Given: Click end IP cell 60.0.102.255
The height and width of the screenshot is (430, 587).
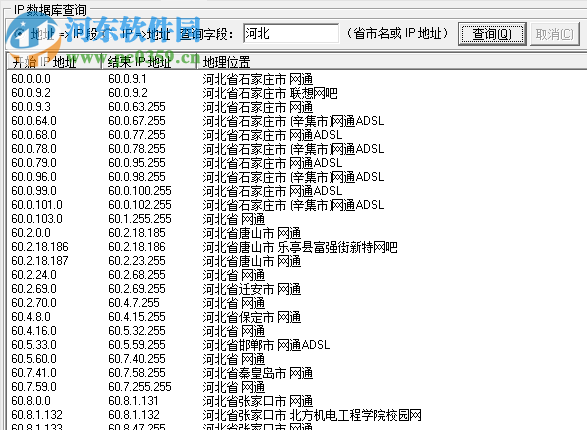Looking at the screenshot, I should (x=140, y=205).
